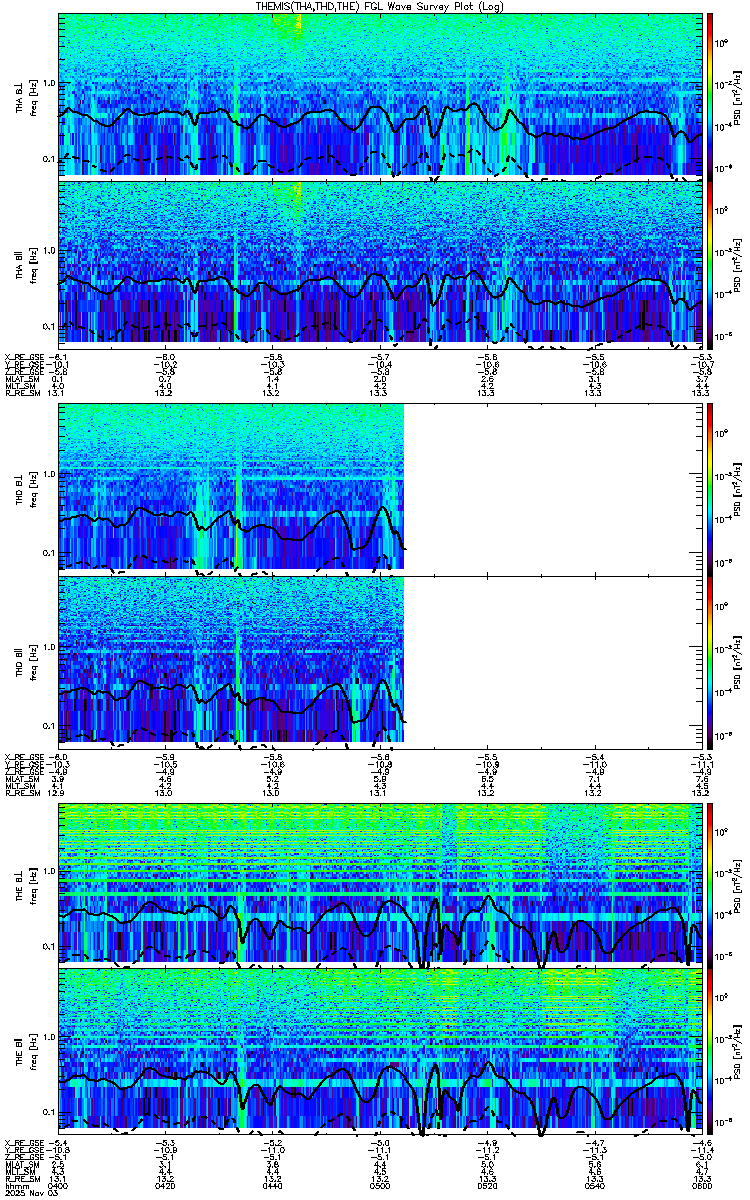Click the hhmm axis label
The height and width of the screenshot is (1200, 750).
14,1186
